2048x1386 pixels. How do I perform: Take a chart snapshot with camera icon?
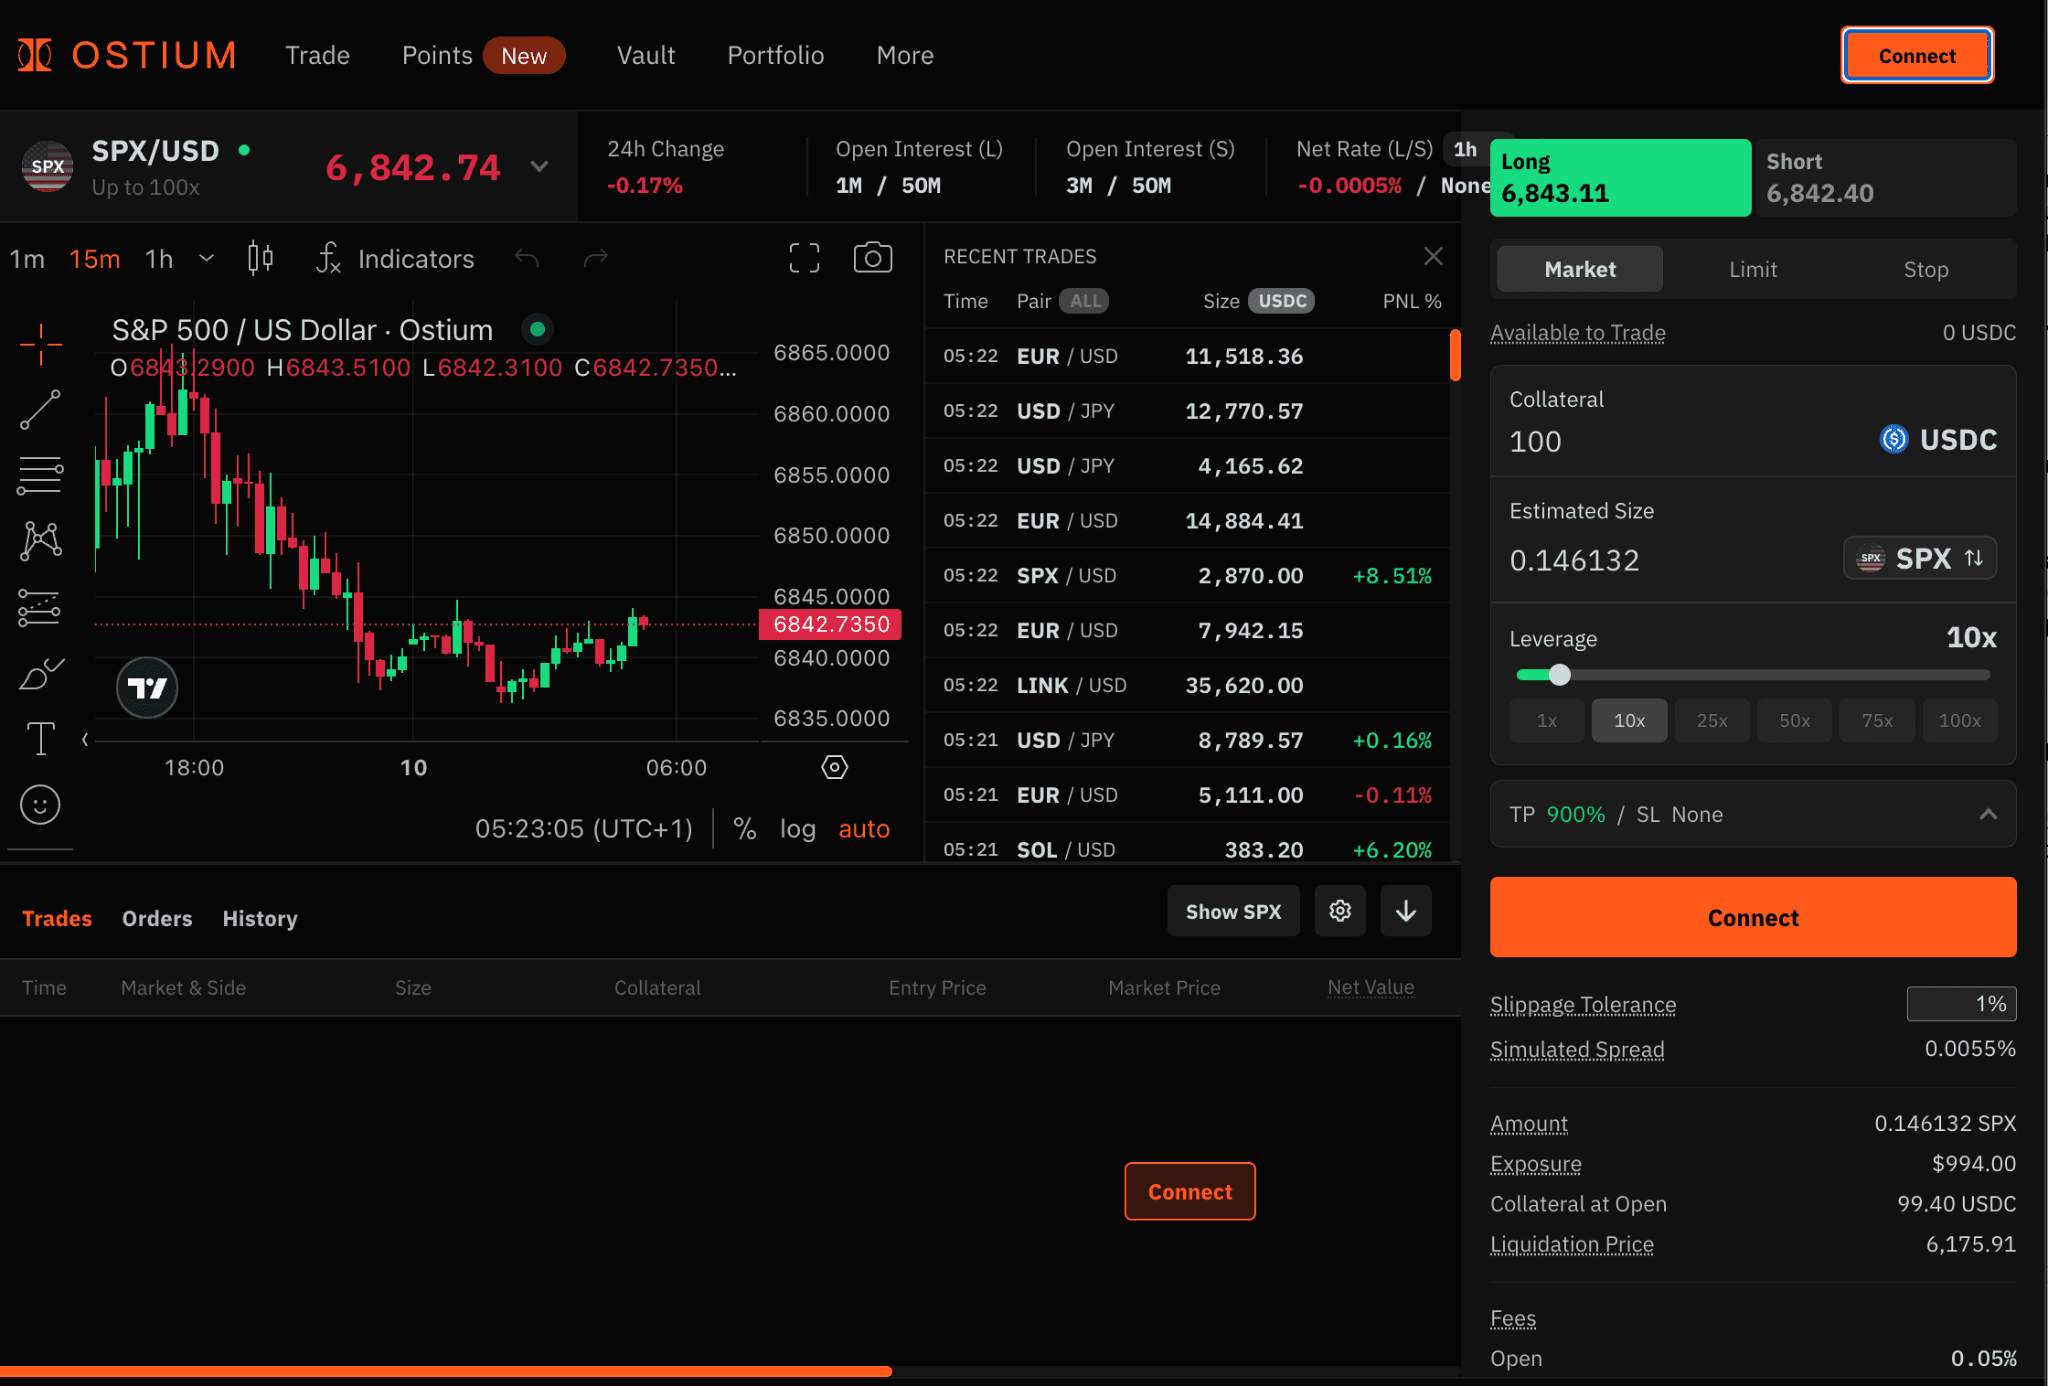pyautogui.click(x=872, y=258)
